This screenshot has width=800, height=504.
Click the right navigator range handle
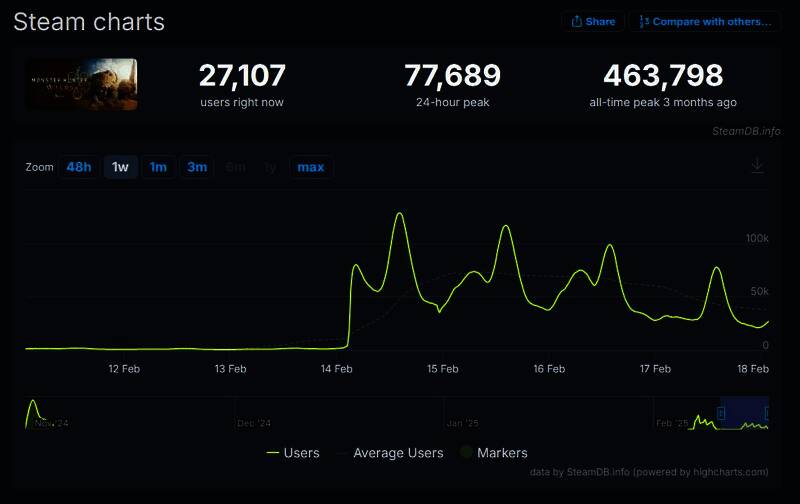pyautogui.click(x=767, y=413)
